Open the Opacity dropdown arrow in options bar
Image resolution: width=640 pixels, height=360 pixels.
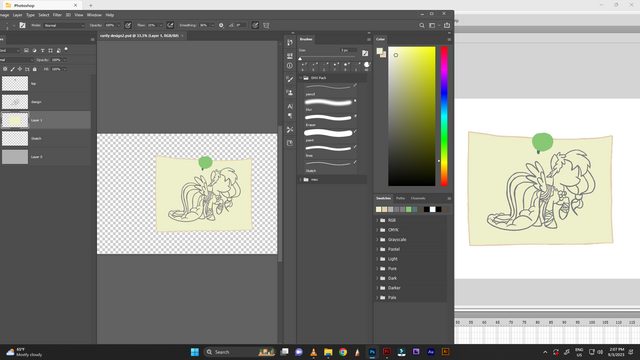(118, 25)
